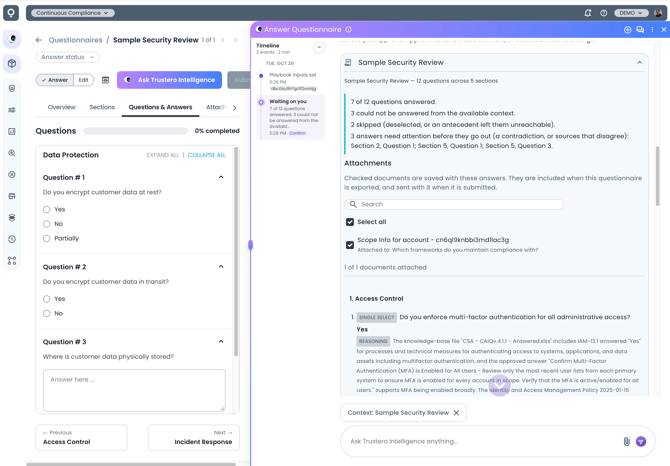Open the cube icon in left sidebar
Image resolution: width=670 pixels, height=466 pixels.
pos(12,63)
